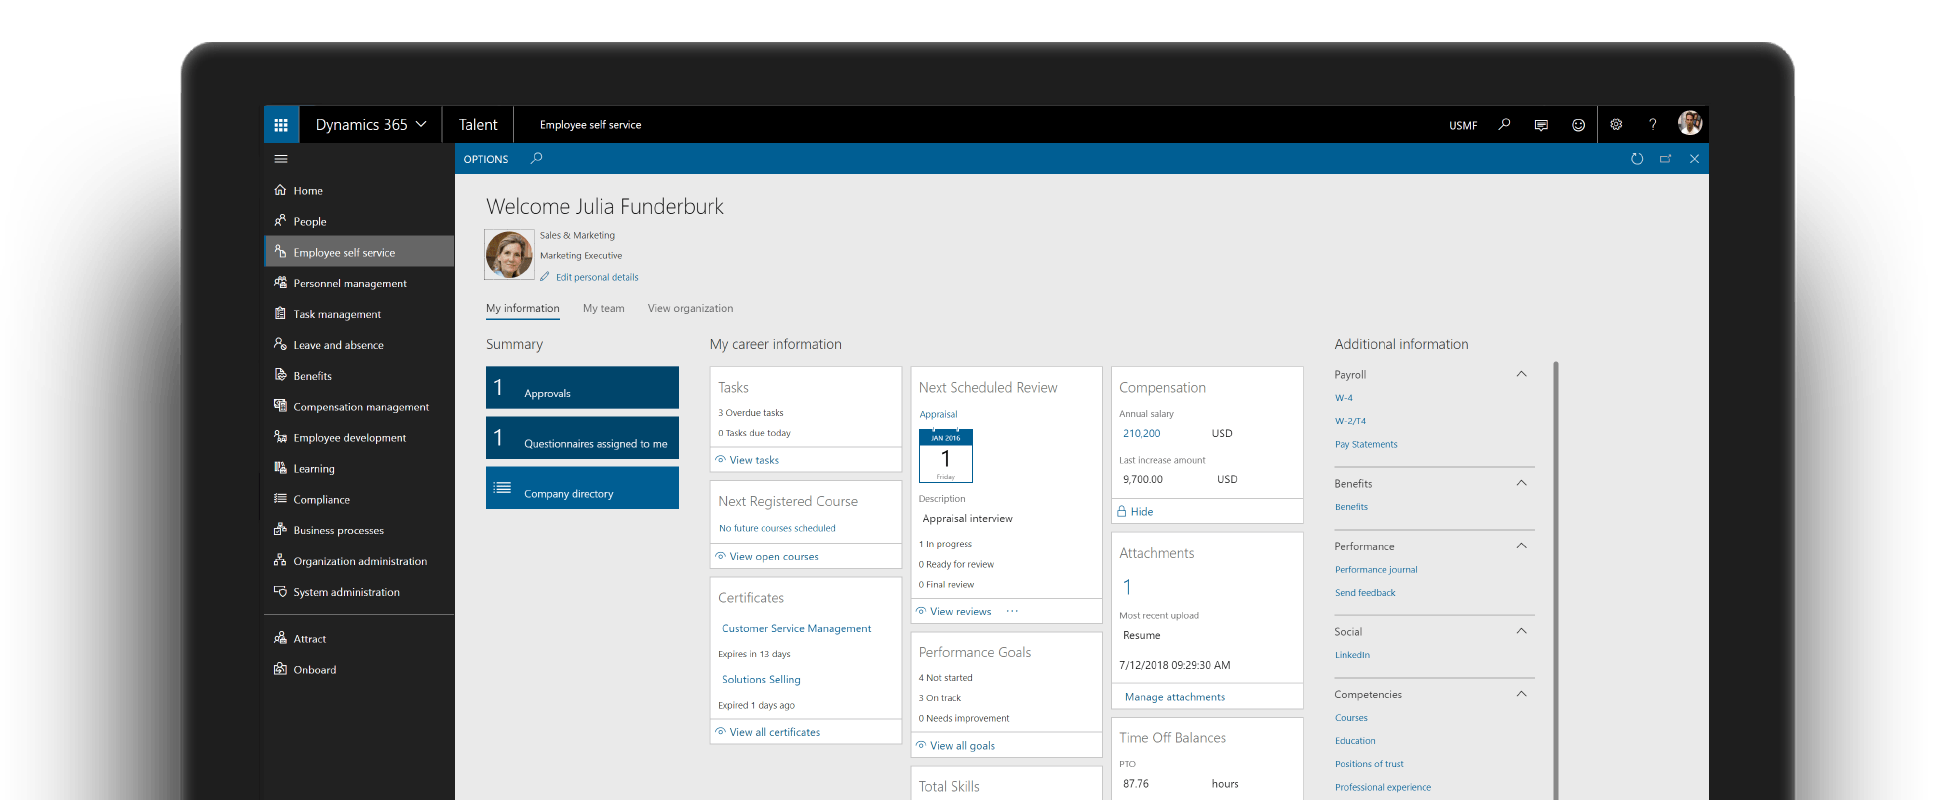Open the LinkedIn link
Screen dimensions: 1960x800
click(x=1352, y=655)
